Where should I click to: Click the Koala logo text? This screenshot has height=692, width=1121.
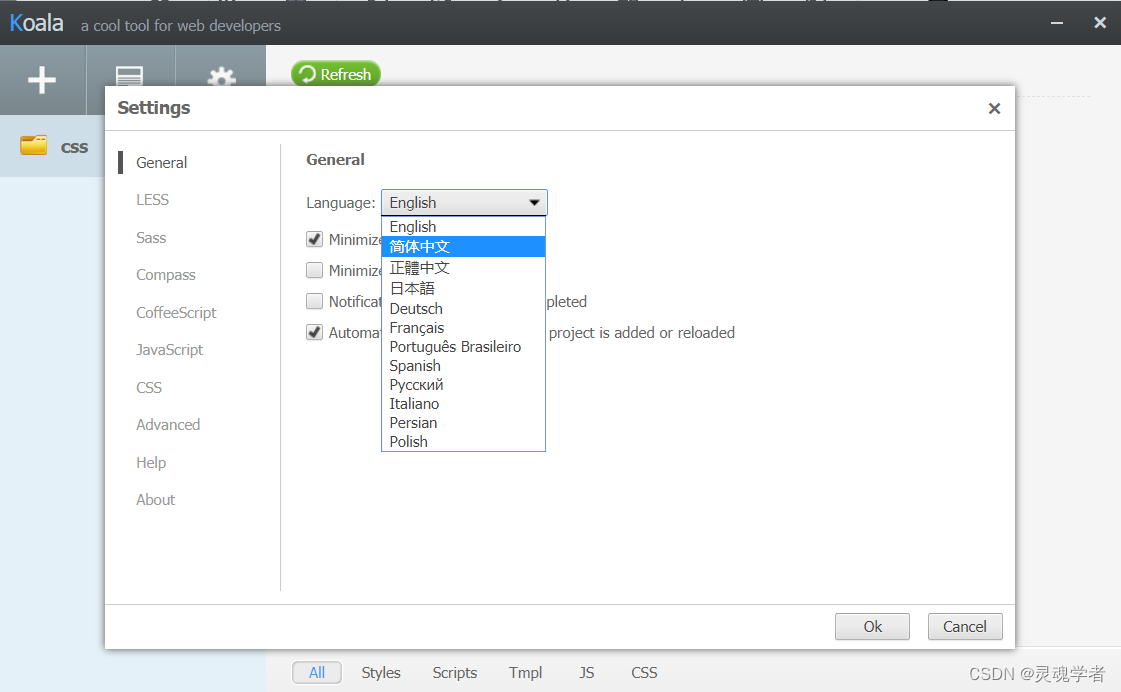[36, 23]
